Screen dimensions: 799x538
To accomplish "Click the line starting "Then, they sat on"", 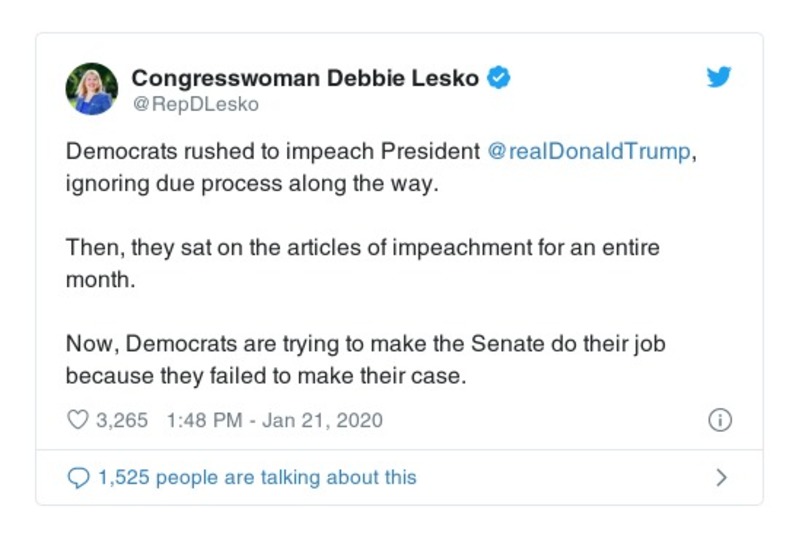I will pos(362,247).
